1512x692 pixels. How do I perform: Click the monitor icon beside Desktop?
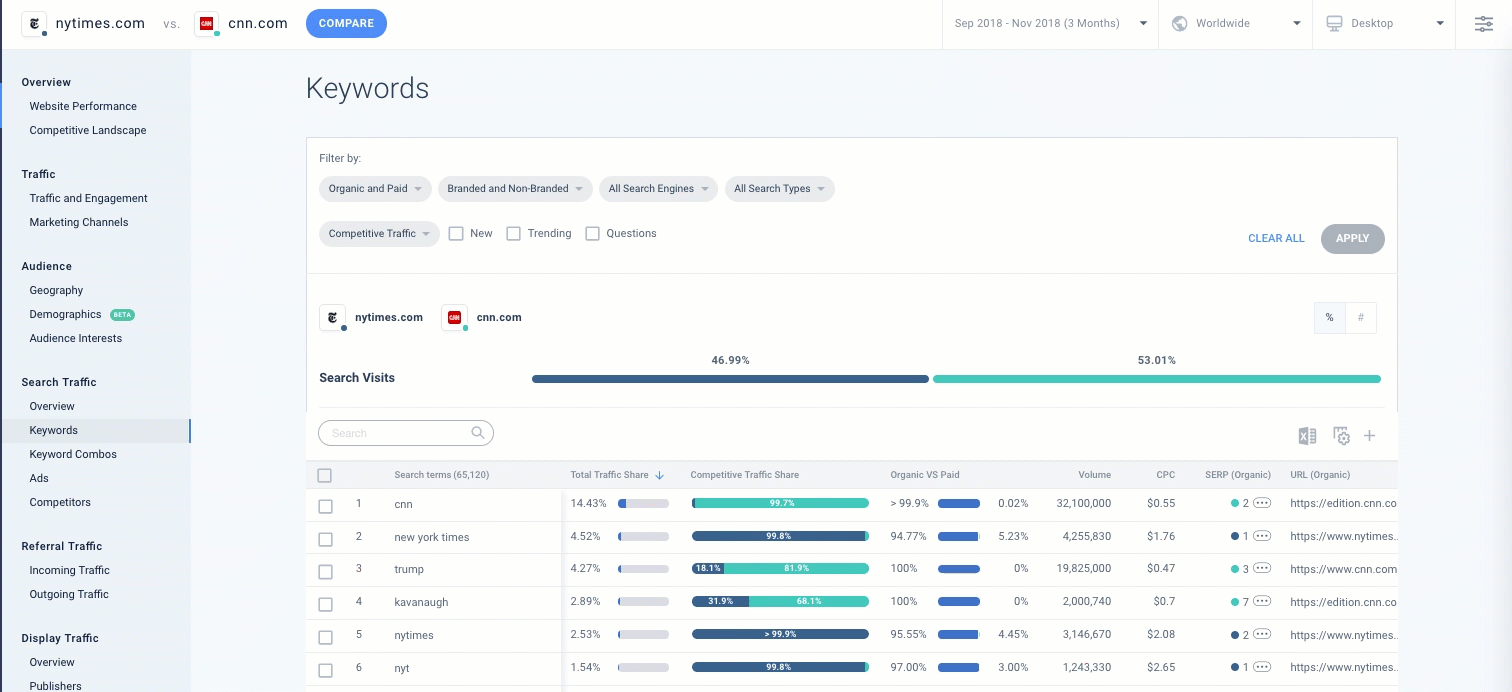1334,23
